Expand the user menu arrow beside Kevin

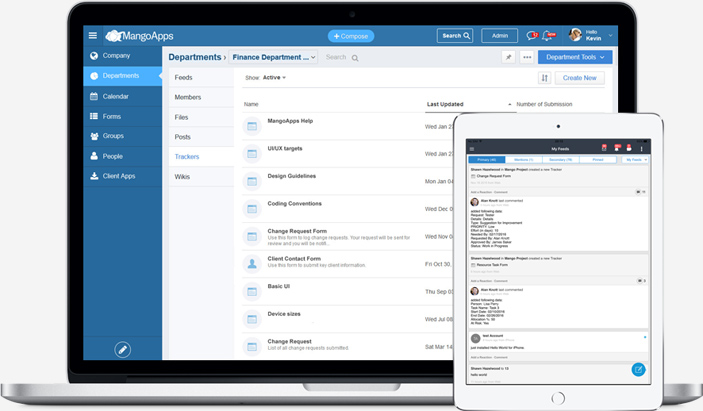tap(610, 35)
